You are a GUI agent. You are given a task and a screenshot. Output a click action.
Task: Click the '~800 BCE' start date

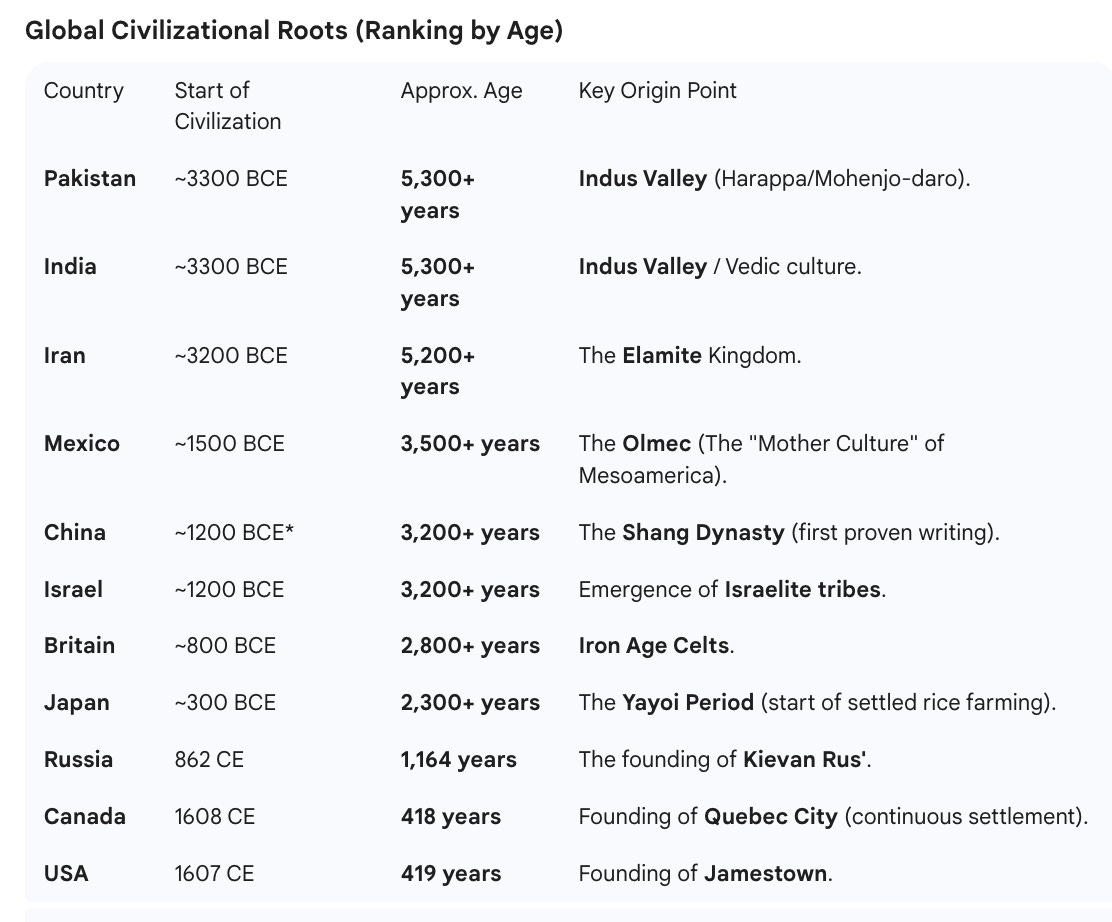[x=225, y=645]
